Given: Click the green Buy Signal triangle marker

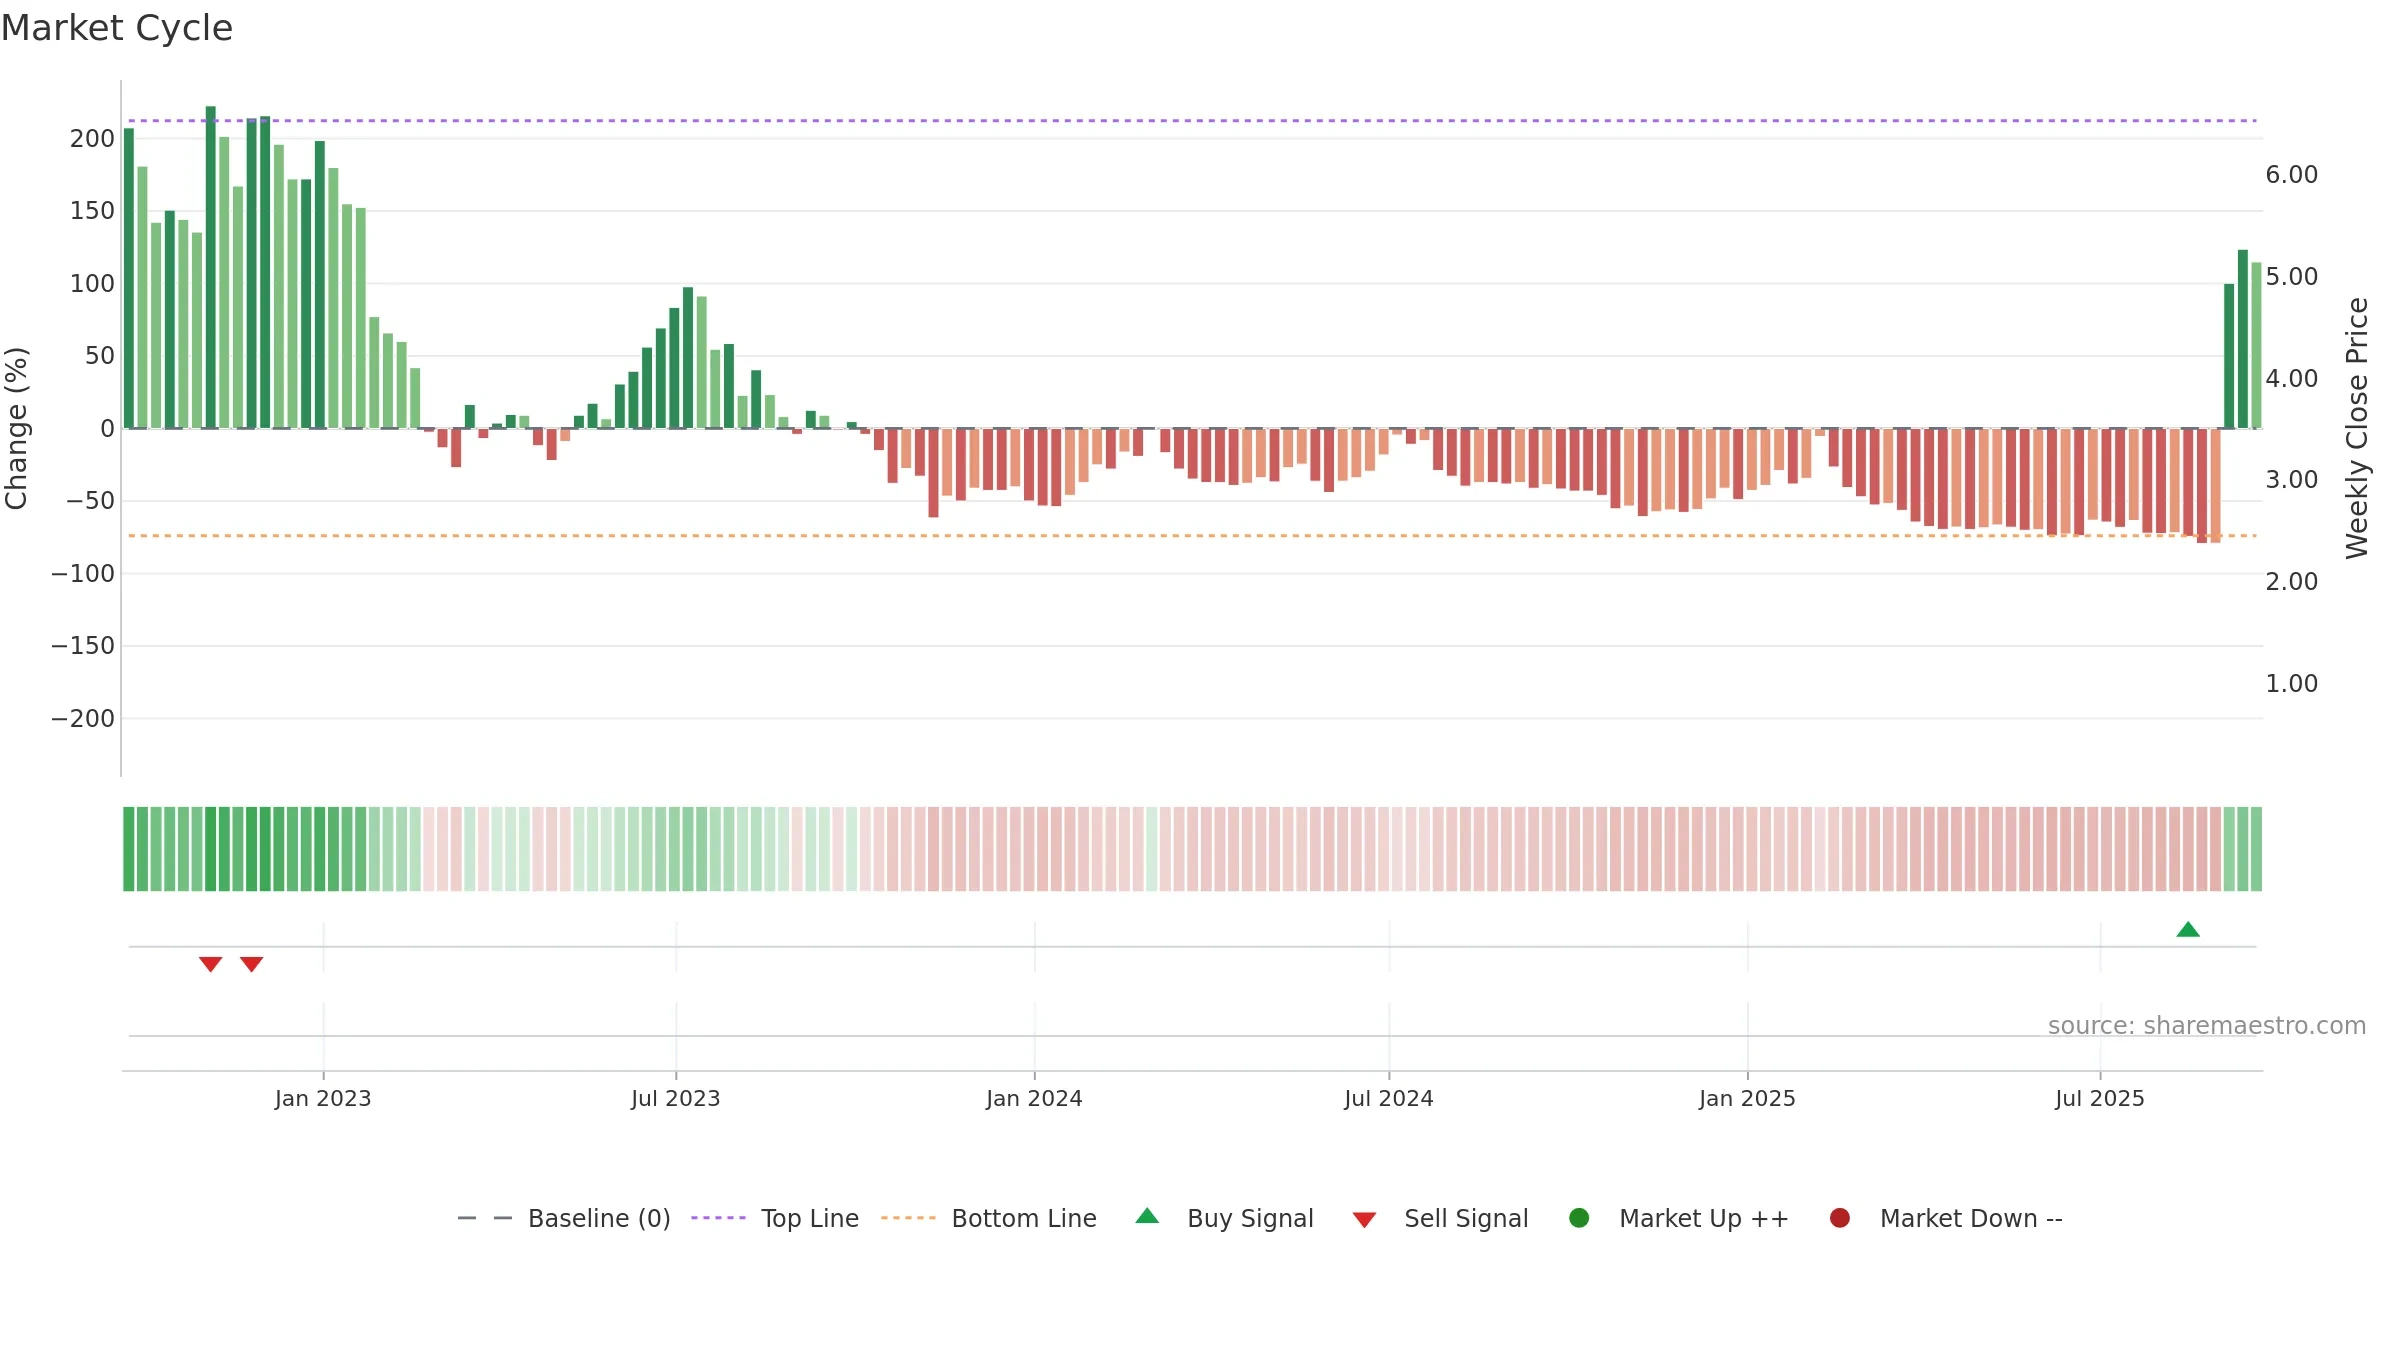Looking at the screenshot, I should point(2188,930).
